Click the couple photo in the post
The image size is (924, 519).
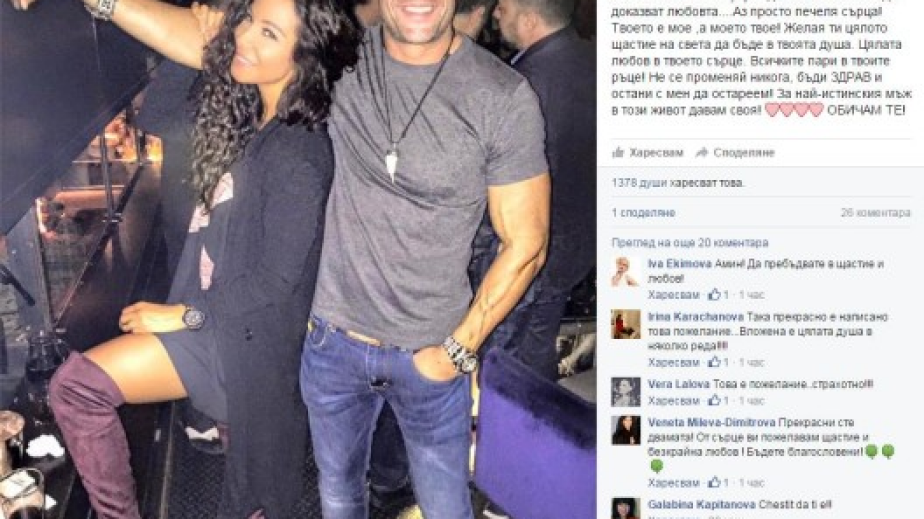click(298, 259)
